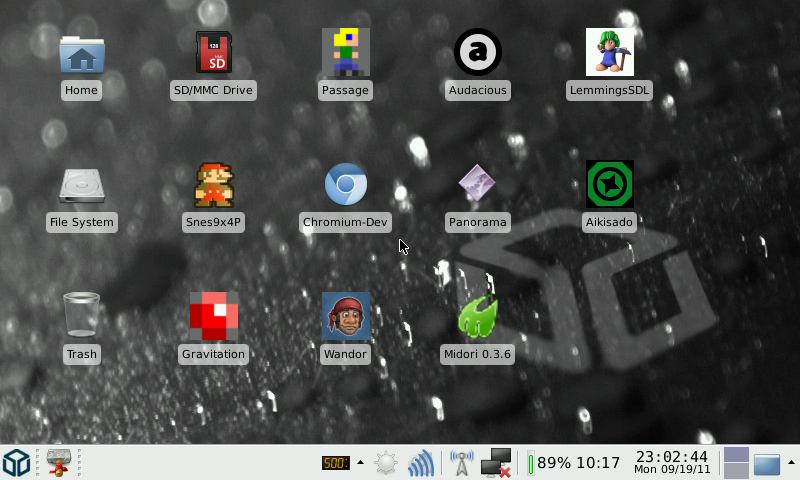Adjust brightness via the sun icon

click(386, 463)
